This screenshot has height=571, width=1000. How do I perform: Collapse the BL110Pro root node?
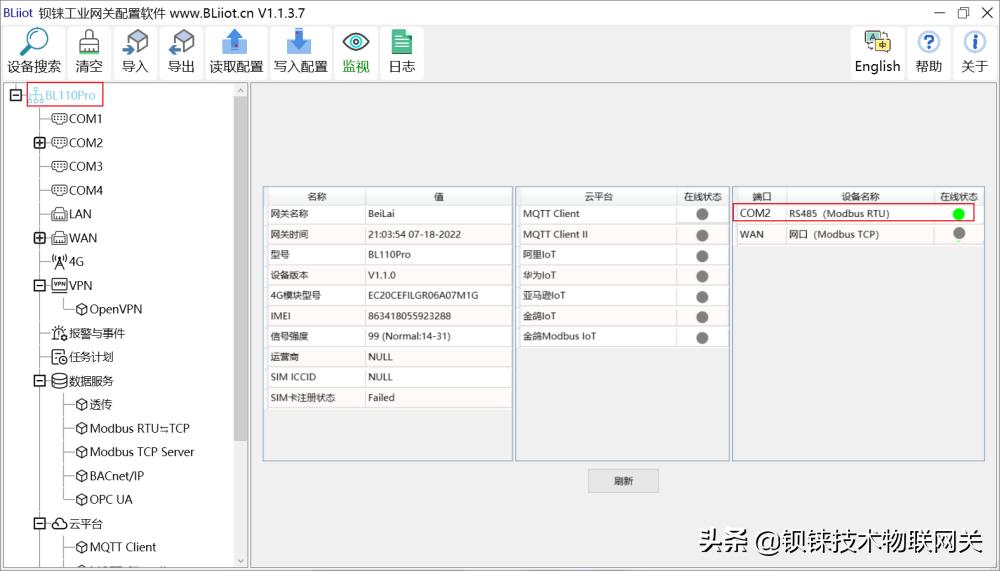pos(16,95)
